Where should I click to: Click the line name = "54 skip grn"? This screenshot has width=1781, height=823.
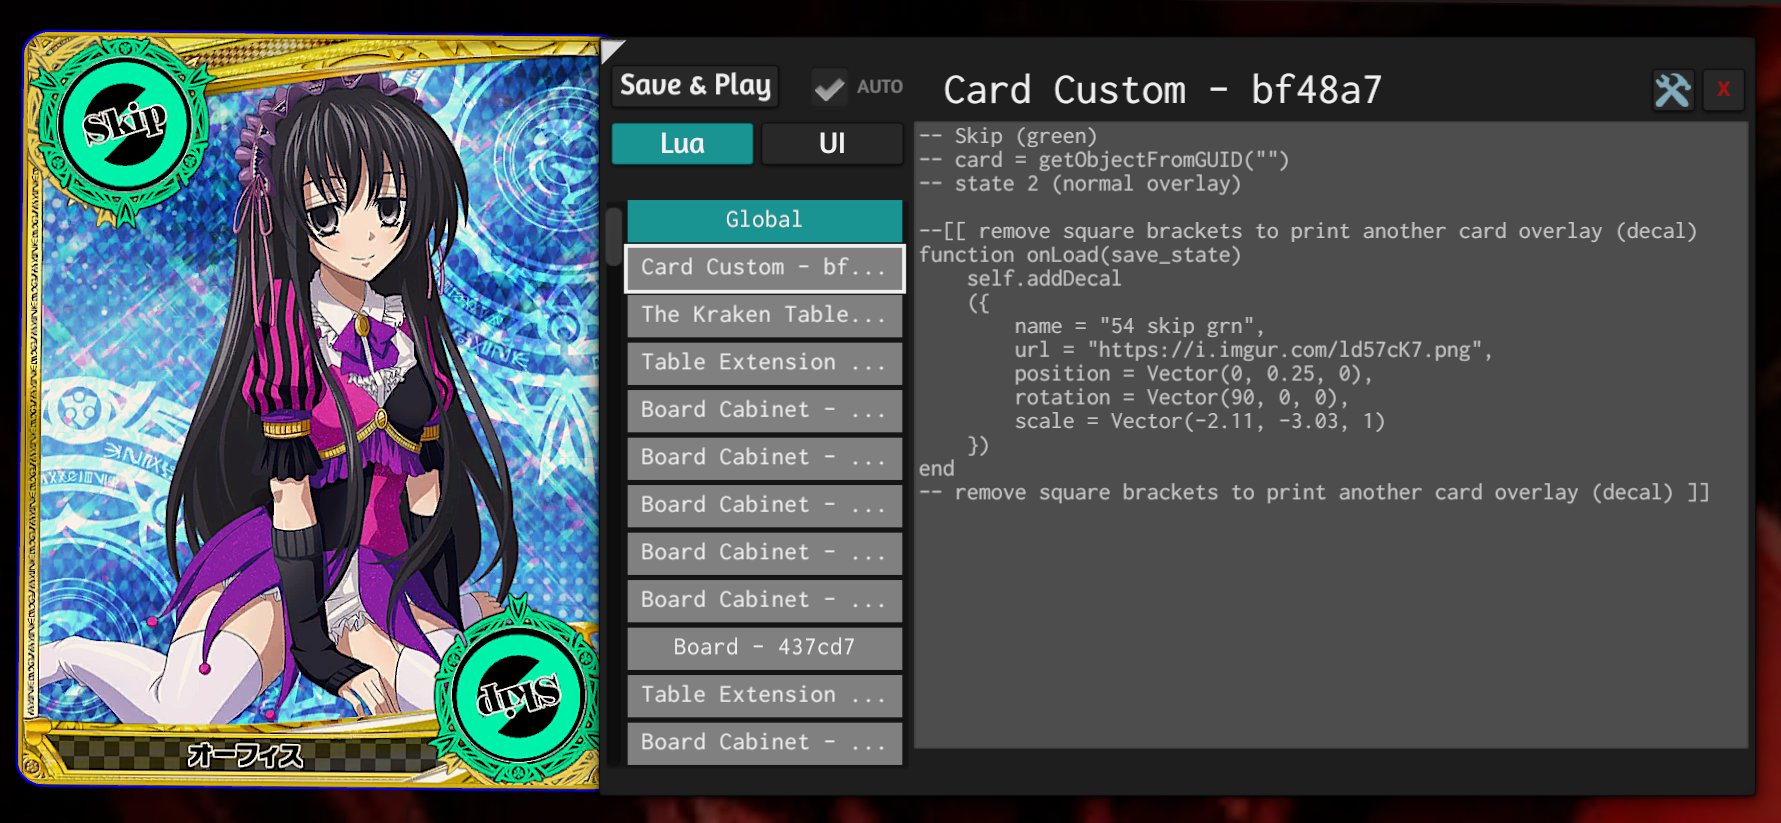coord(1139,326)
